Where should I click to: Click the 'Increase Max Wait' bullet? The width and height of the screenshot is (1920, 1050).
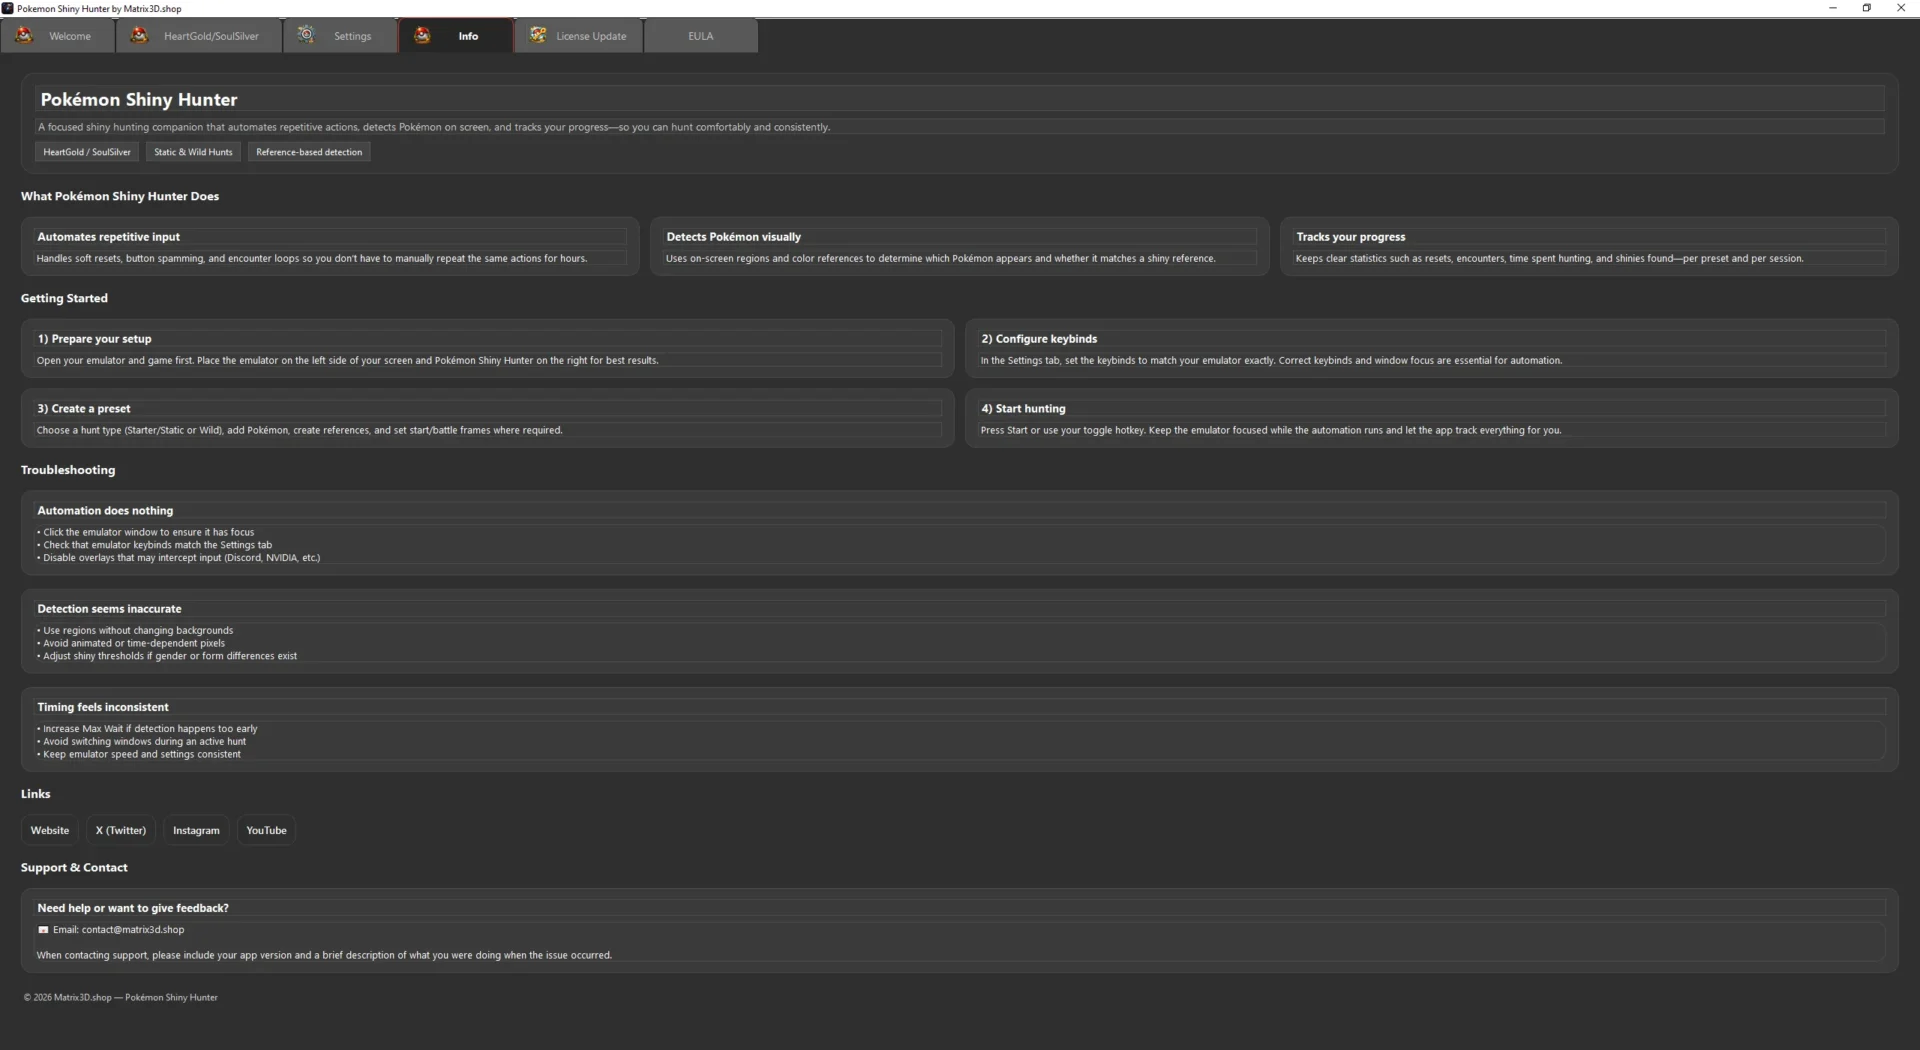147,729
